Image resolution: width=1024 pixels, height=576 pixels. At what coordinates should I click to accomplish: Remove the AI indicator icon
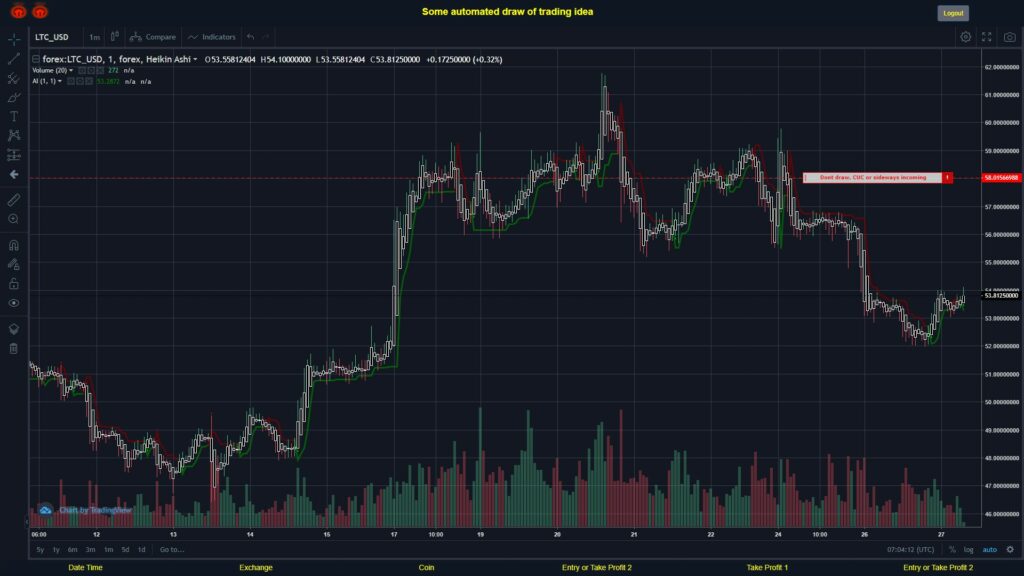point(89,81)
